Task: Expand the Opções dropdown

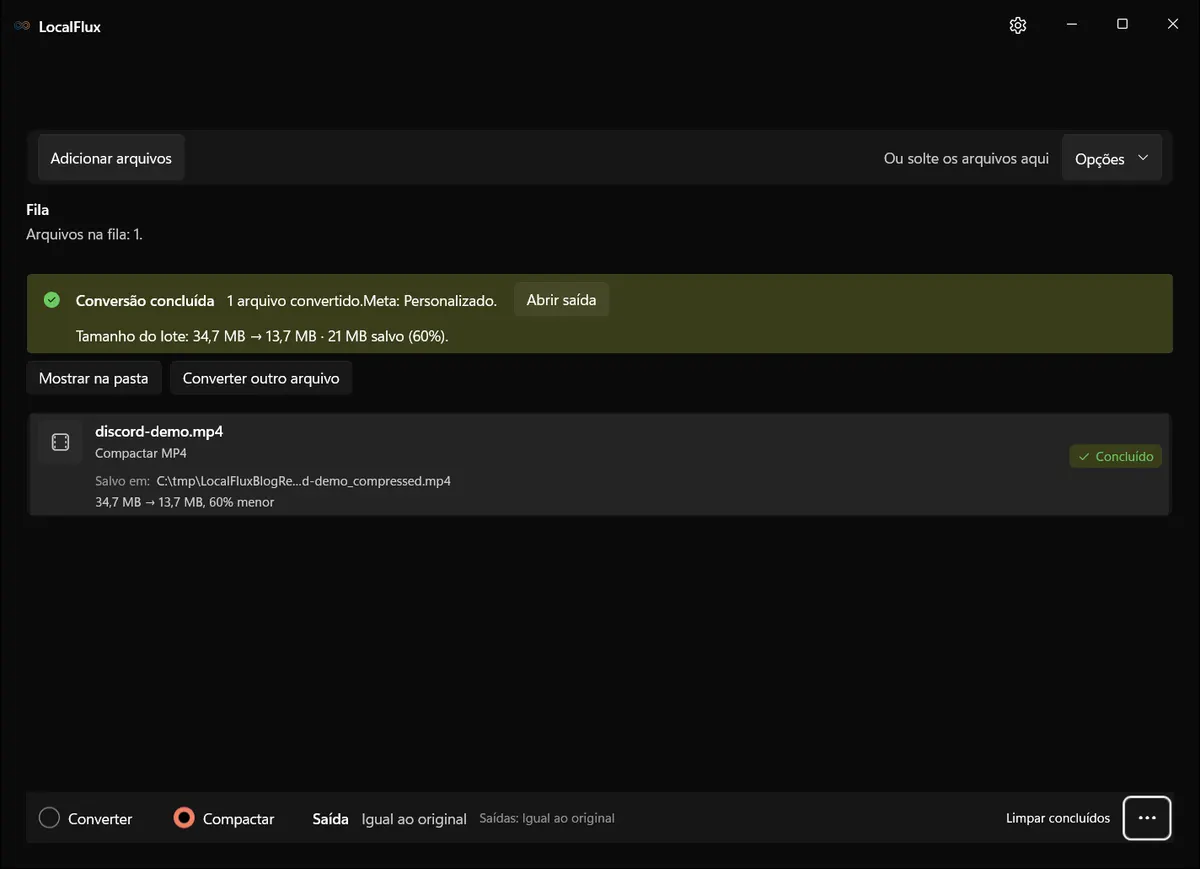Action: tap(1112, 159)
